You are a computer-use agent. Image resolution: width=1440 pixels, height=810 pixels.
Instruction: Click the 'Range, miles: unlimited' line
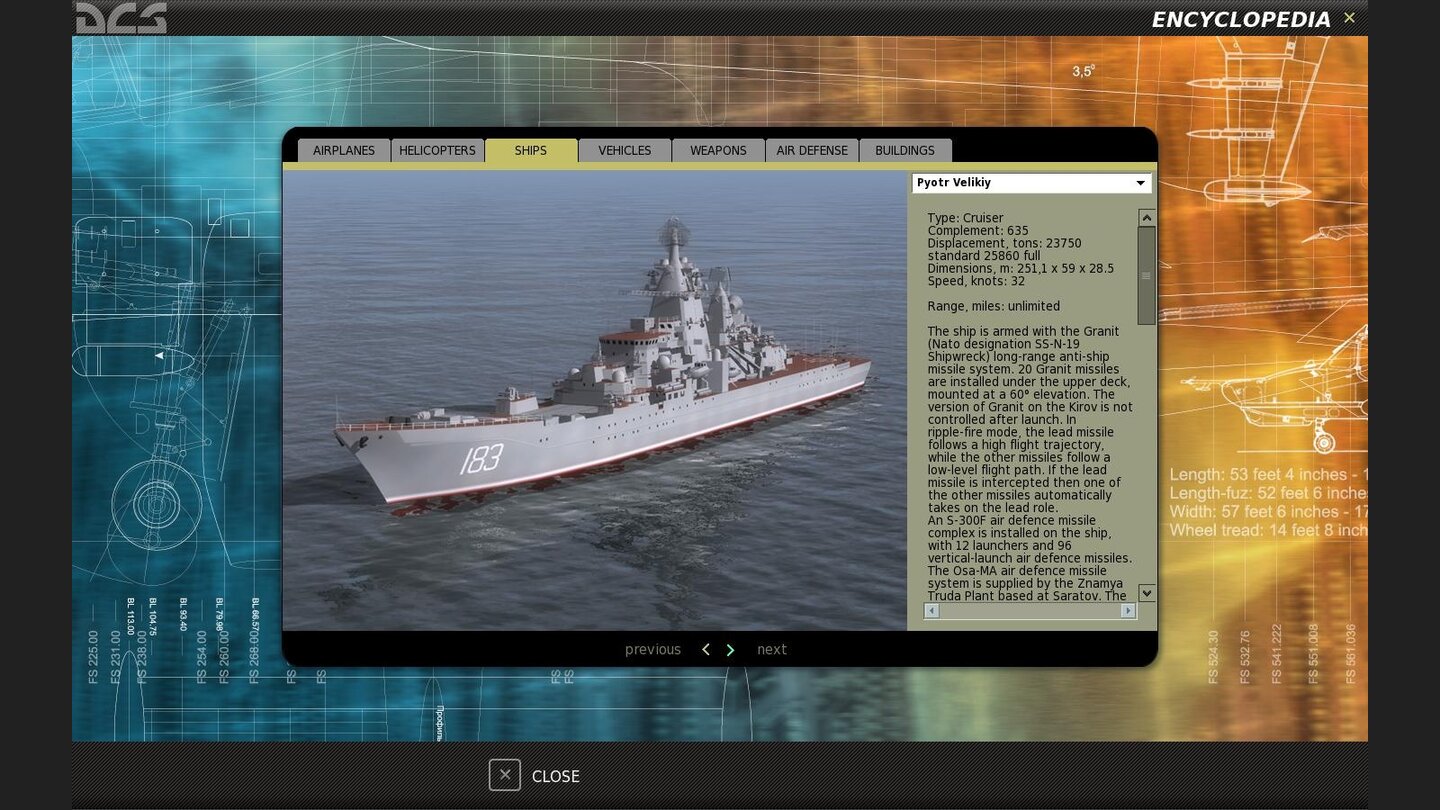[x=993, y=306]
